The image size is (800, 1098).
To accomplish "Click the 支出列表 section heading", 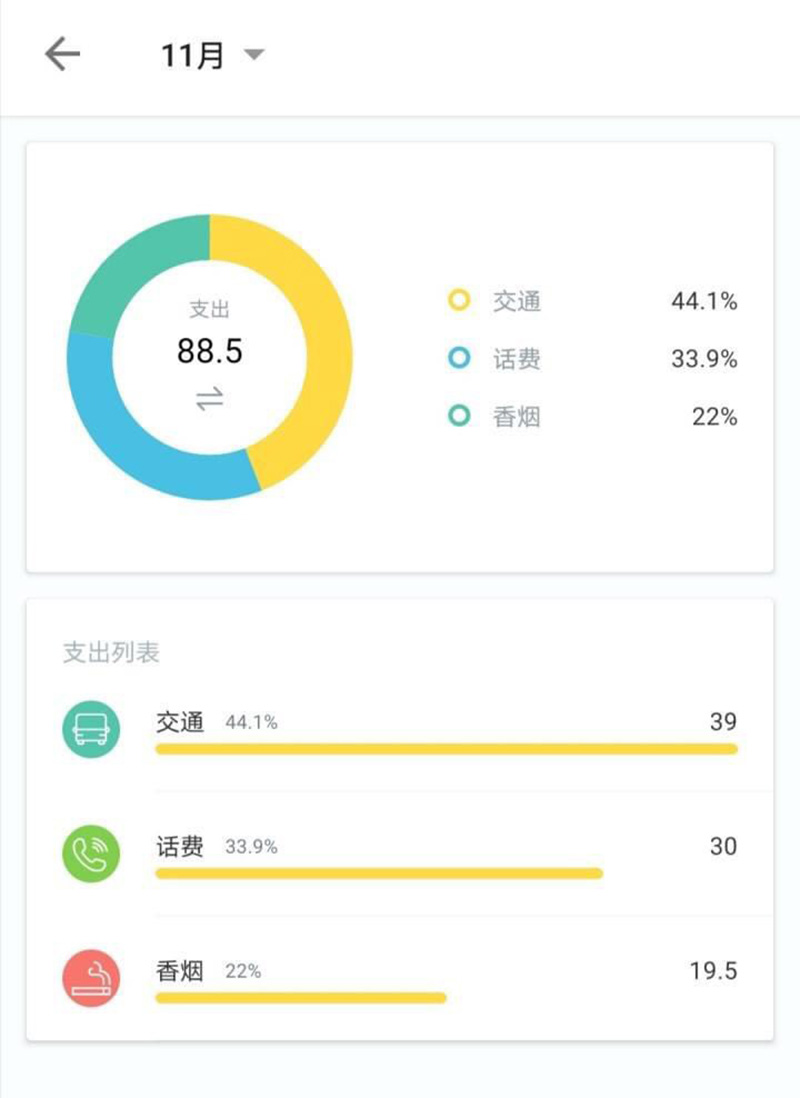I will coord(111,652).
